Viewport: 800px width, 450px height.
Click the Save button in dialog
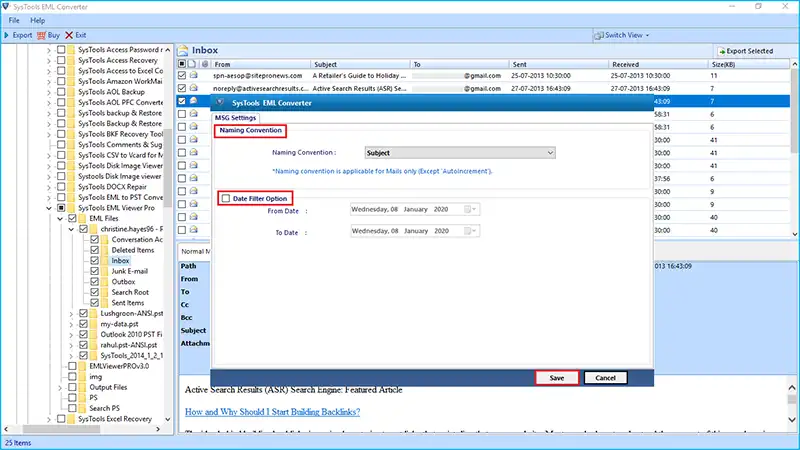(557, 378)
